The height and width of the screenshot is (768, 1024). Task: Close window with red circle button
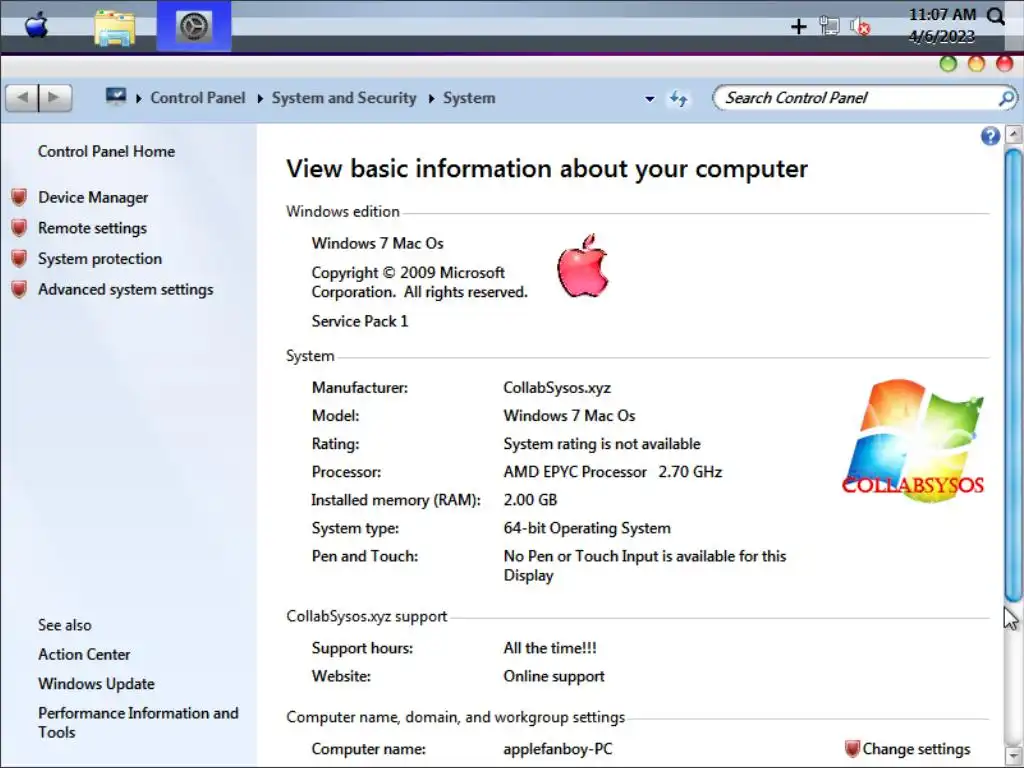[x=1004, y=64]
